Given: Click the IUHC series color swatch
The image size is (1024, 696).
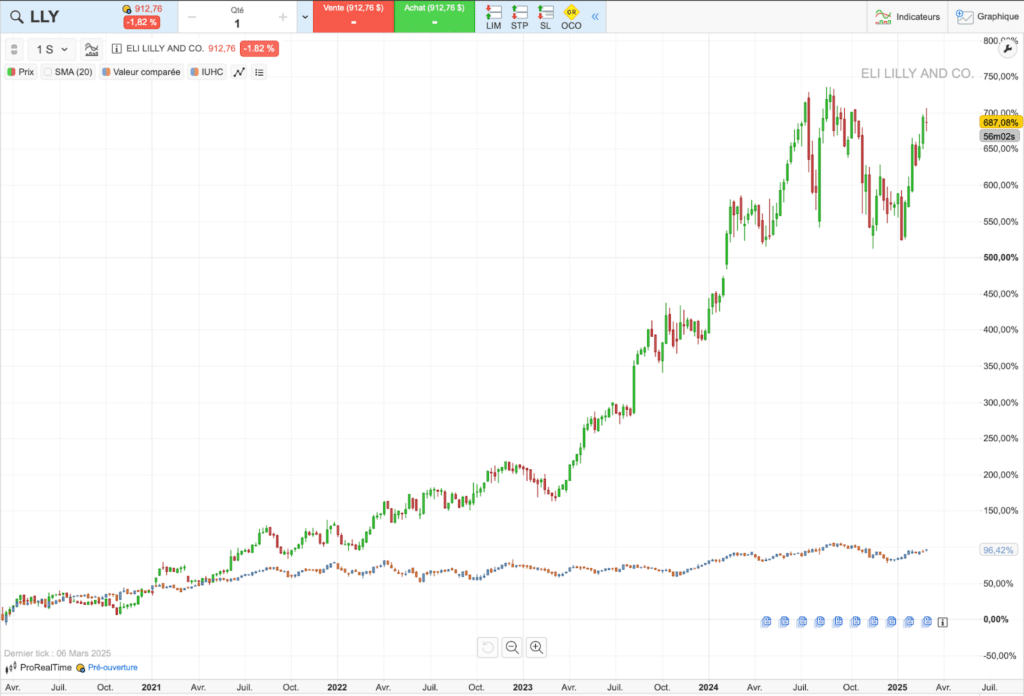Looking at the screenshot, I should [x=194, y=72].
